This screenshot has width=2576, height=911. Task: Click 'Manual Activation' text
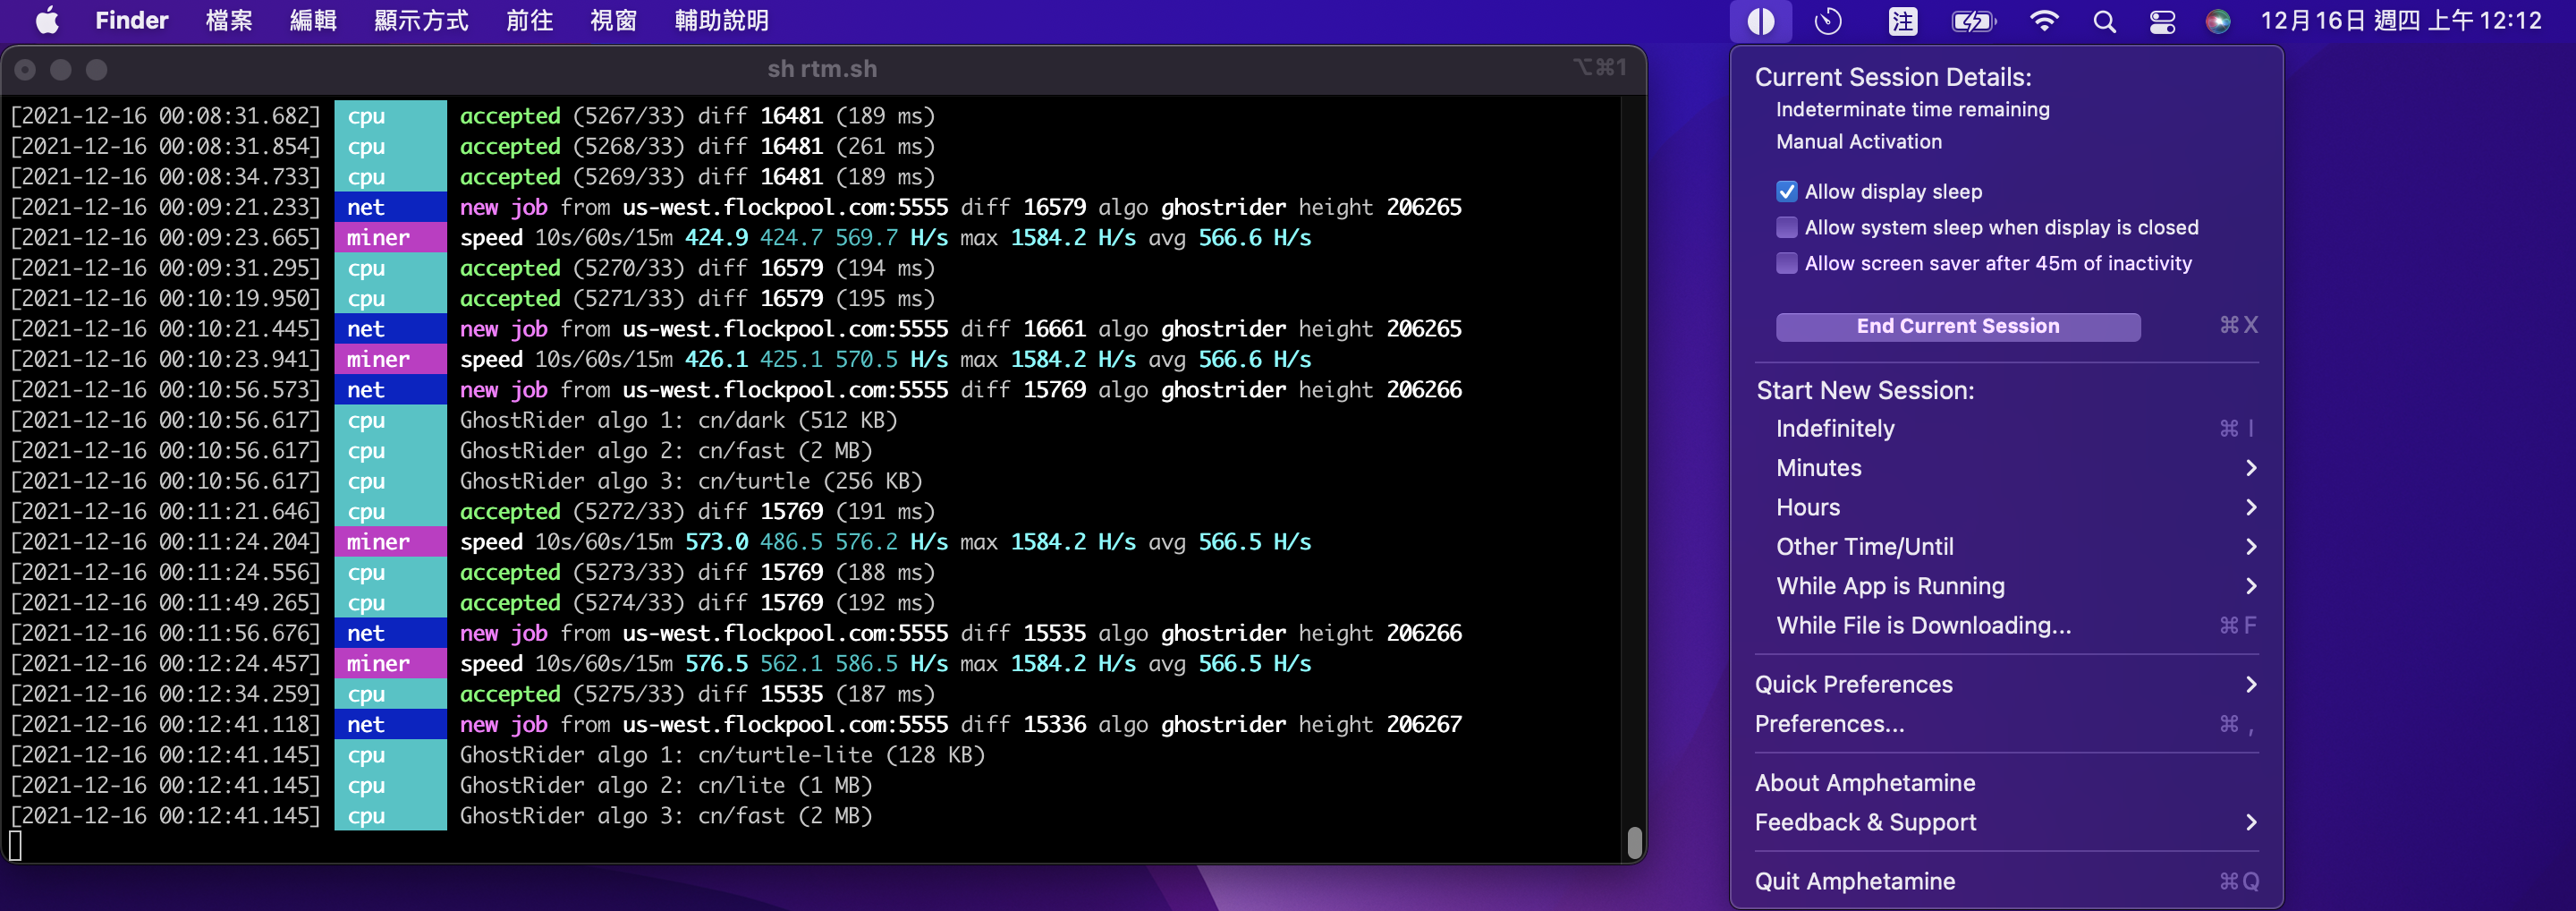(x=1858, y=141)
